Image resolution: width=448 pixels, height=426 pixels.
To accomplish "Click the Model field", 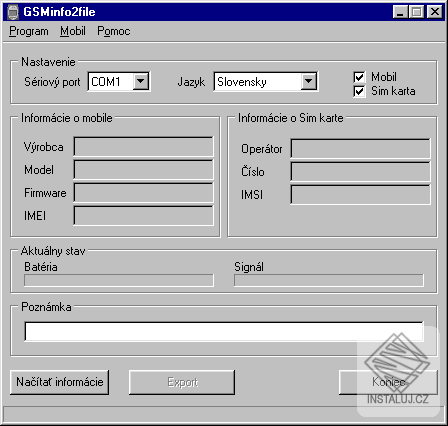I will 143,169.
